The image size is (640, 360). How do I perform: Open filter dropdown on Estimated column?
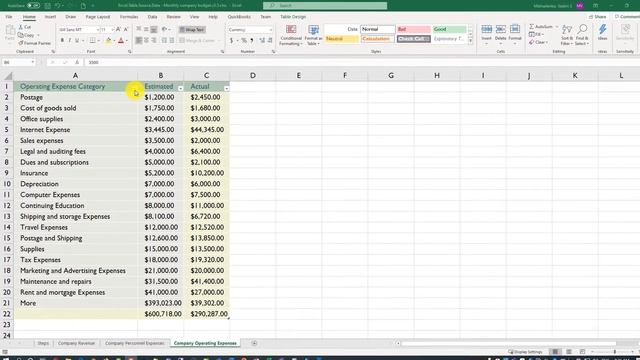180,89
